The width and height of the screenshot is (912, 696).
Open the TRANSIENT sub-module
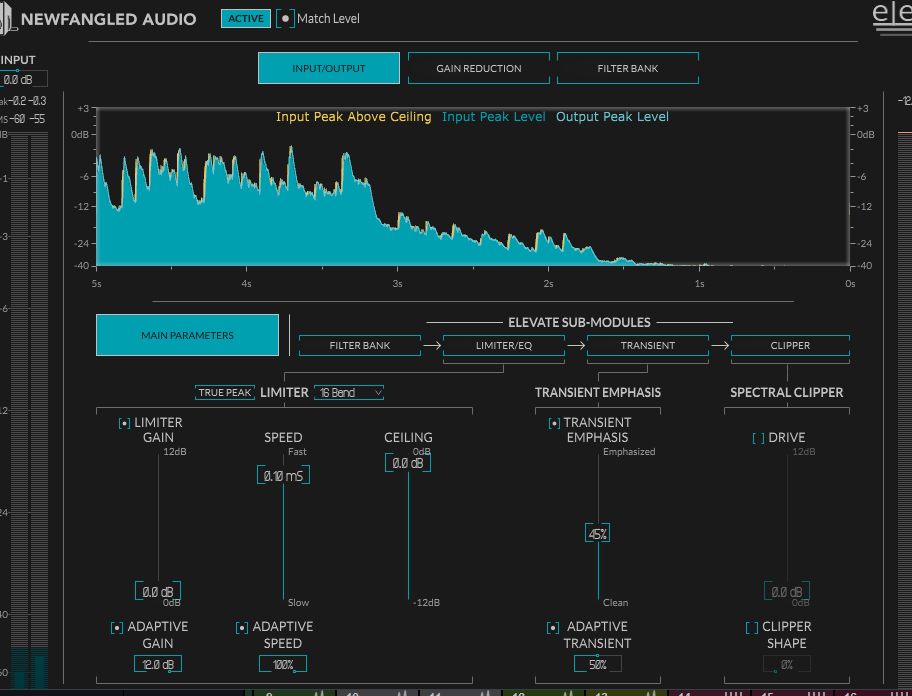(647, 345)
